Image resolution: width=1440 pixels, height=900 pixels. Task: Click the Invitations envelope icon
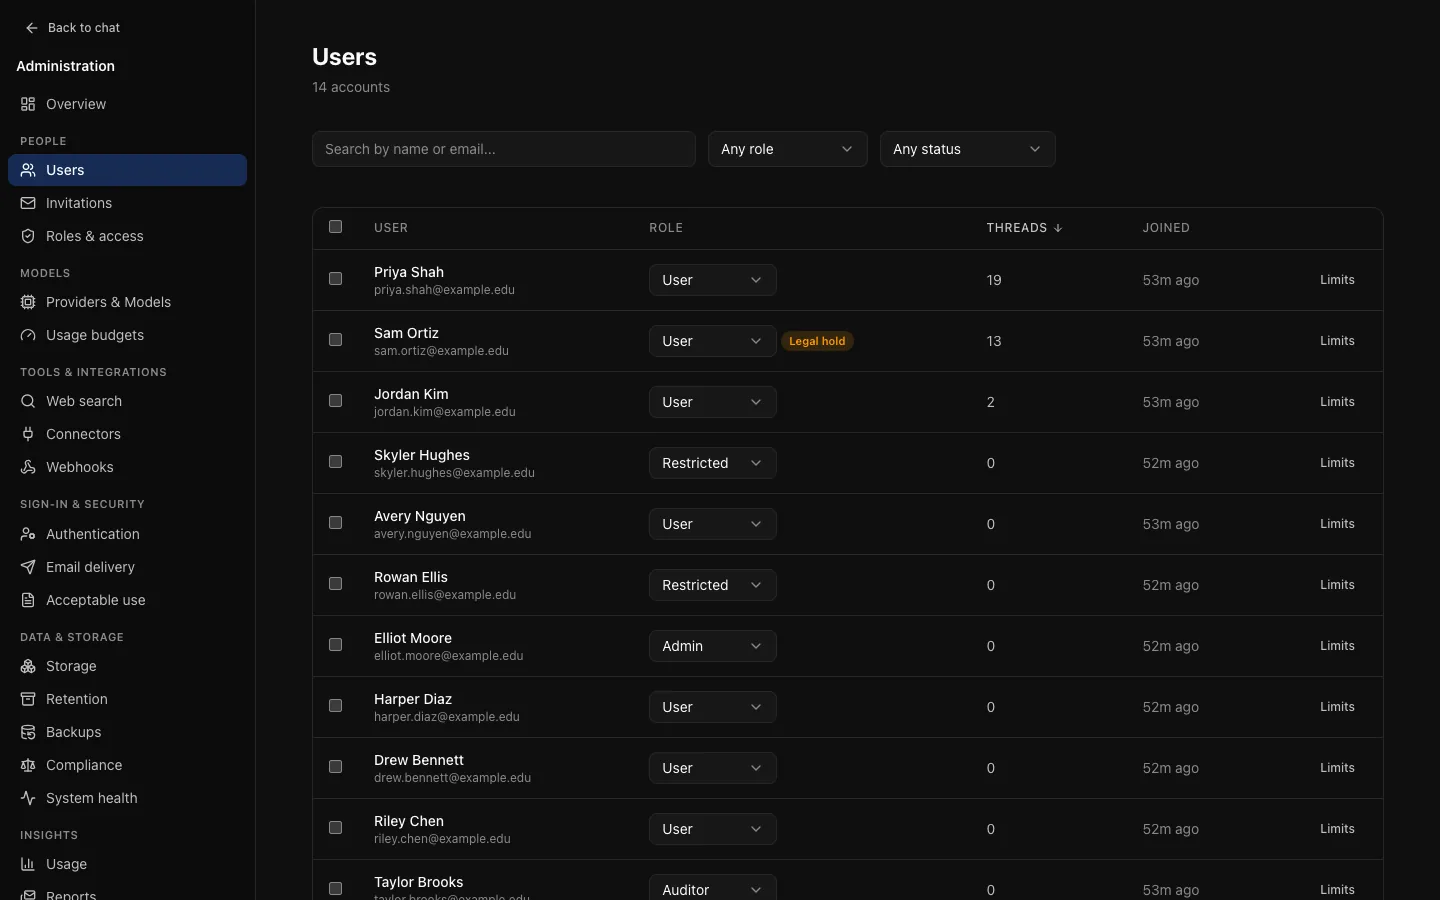click(x=28, y=203)
